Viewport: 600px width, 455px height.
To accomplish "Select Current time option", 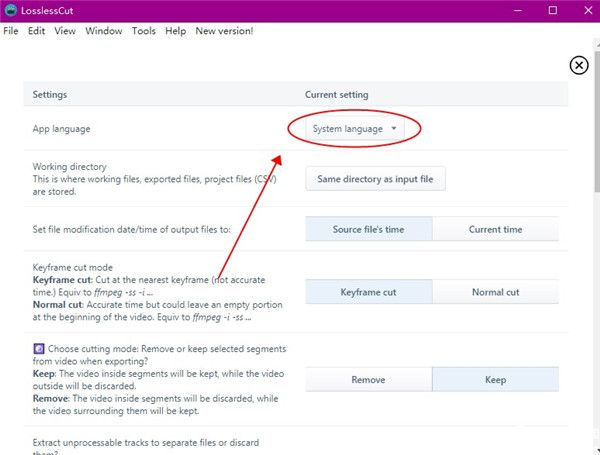I will coord(496,229).
